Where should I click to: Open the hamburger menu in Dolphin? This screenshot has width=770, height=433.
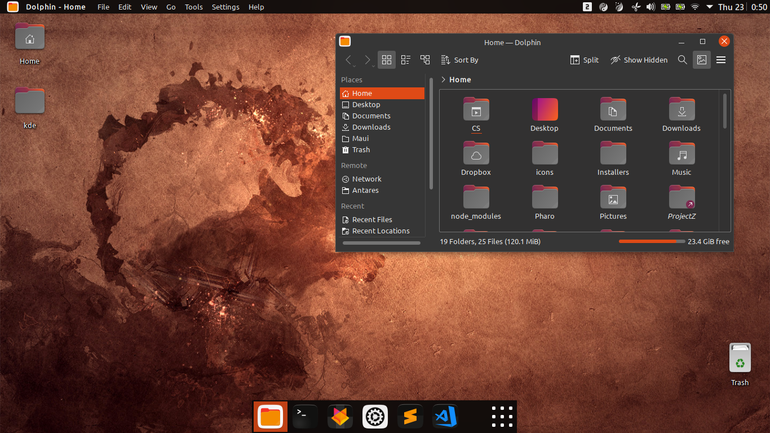click(x=721, y=60)
